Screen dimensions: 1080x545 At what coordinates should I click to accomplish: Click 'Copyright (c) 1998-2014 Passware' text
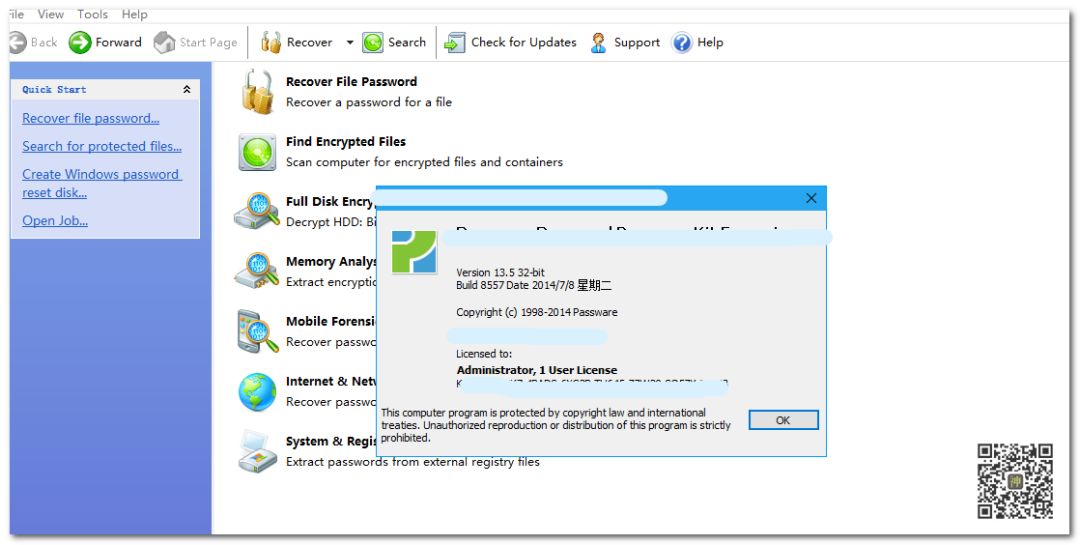click(x=537, y=312)
